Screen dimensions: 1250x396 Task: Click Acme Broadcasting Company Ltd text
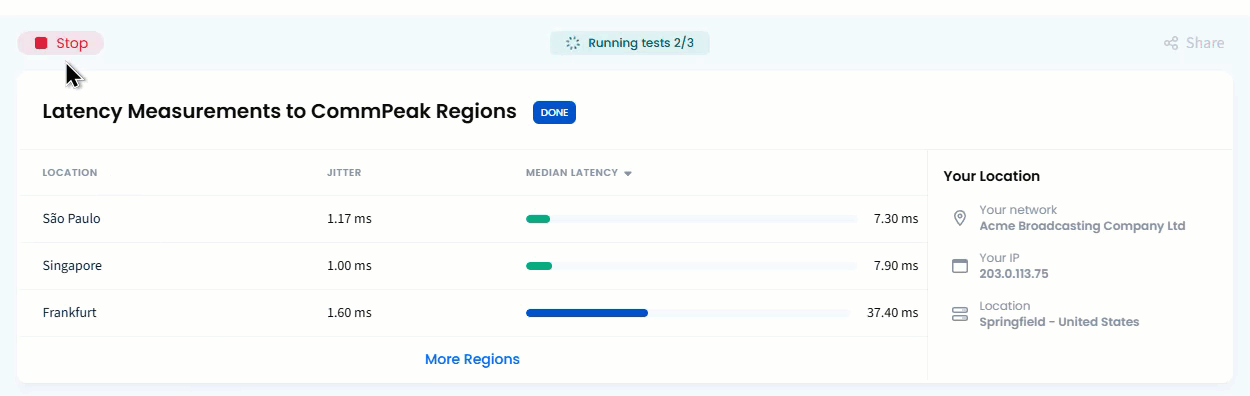click(1082, 226)
